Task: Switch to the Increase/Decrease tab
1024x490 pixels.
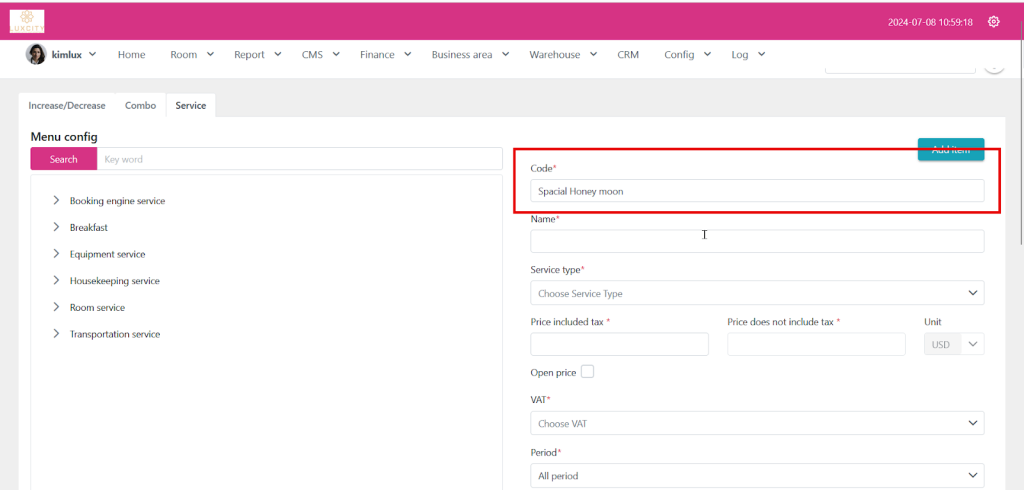Action: tap(67, 105)
